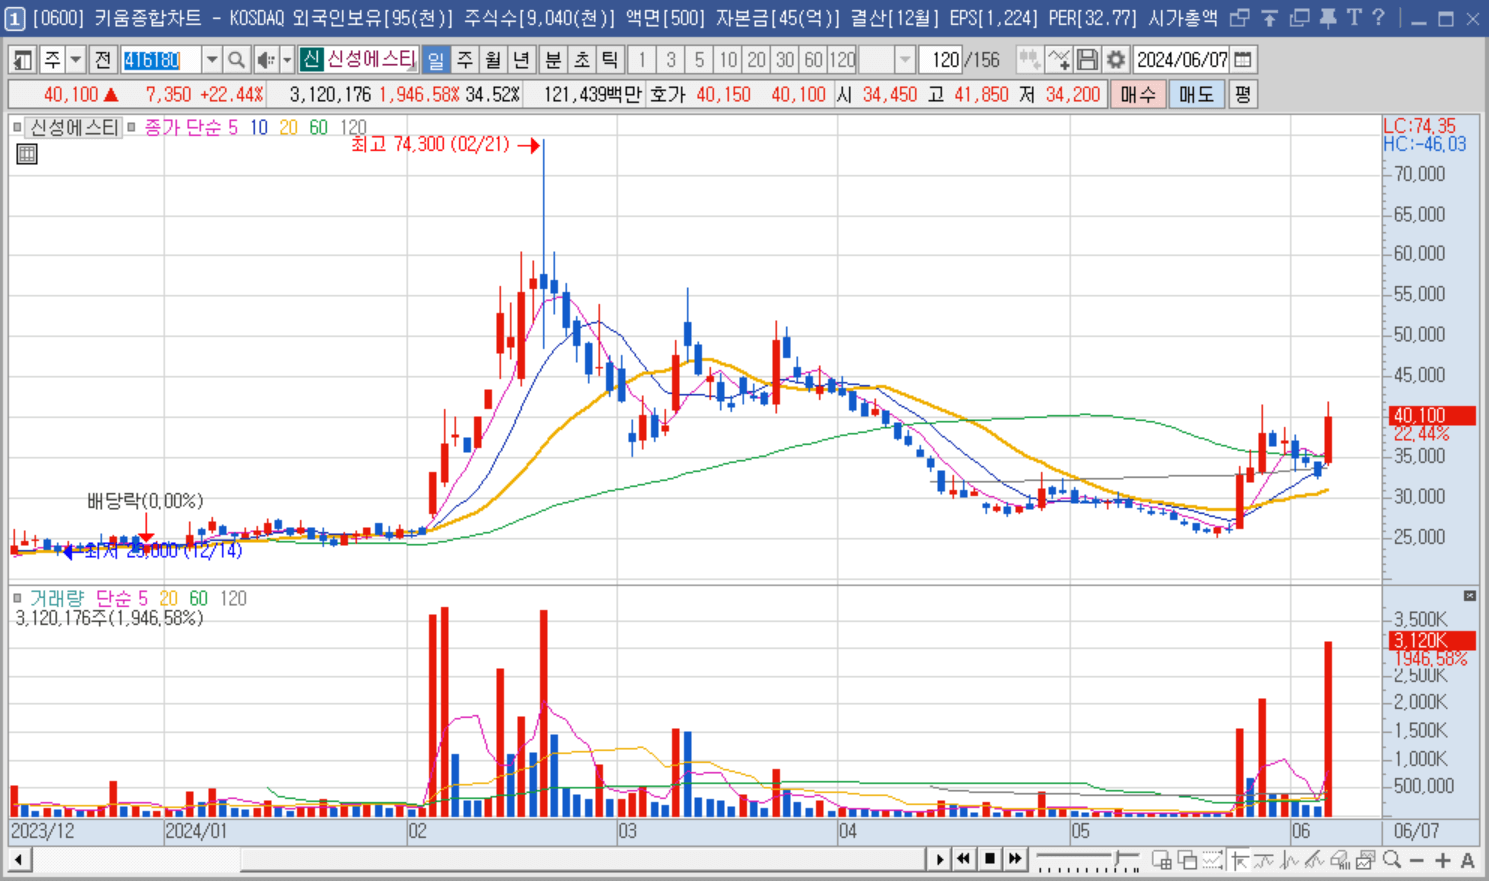1489x881 pixels.
Task: Click the 평 button
Action: point(1243,95)
